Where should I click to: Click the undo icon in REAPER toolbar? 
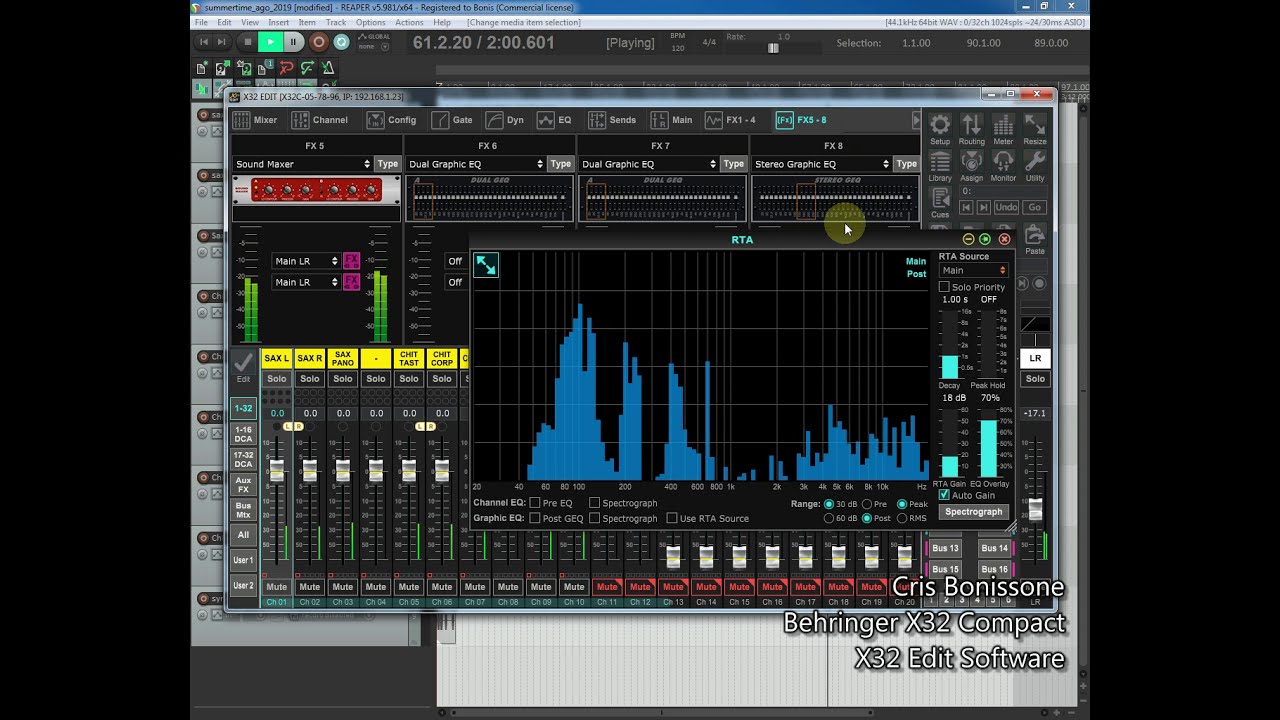click(286, 68)
